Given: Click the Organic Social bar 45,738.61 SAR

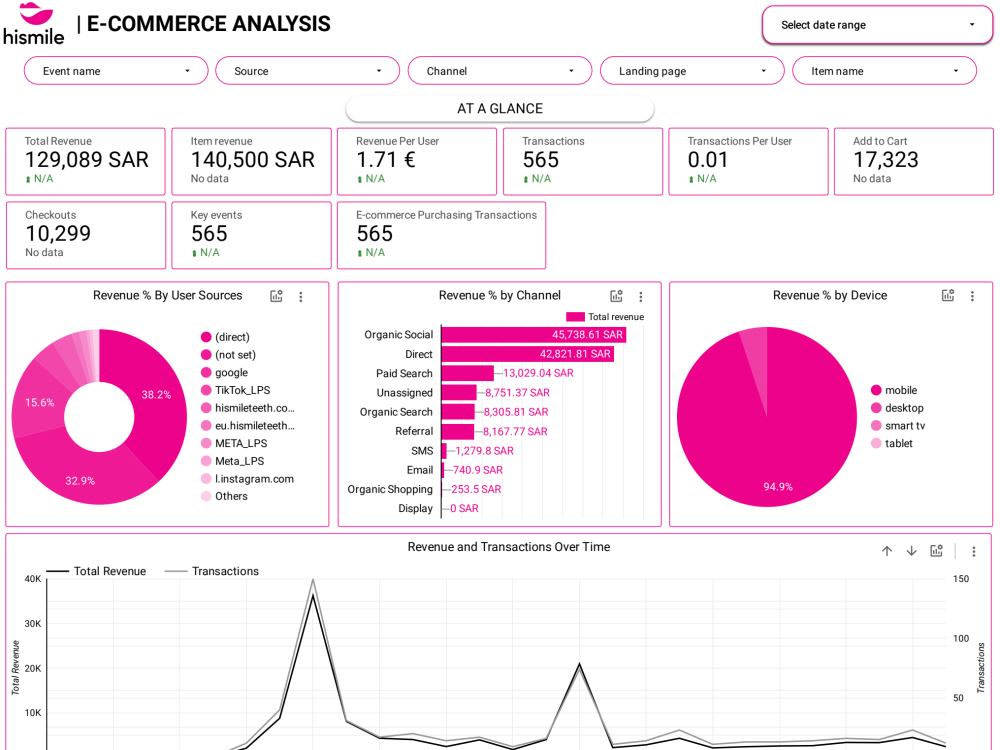Looking at the screenshot, I should coord(534,335).
